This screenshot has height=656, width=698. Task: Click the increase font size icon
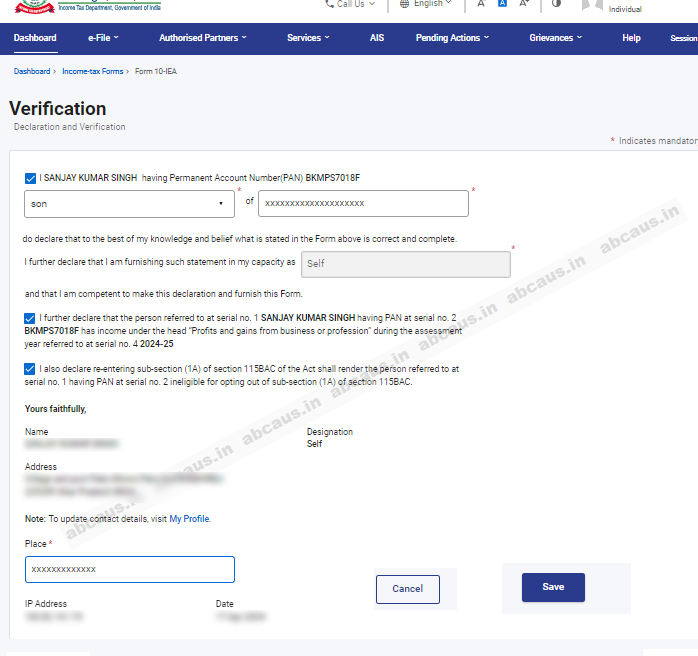pos(524,4)
